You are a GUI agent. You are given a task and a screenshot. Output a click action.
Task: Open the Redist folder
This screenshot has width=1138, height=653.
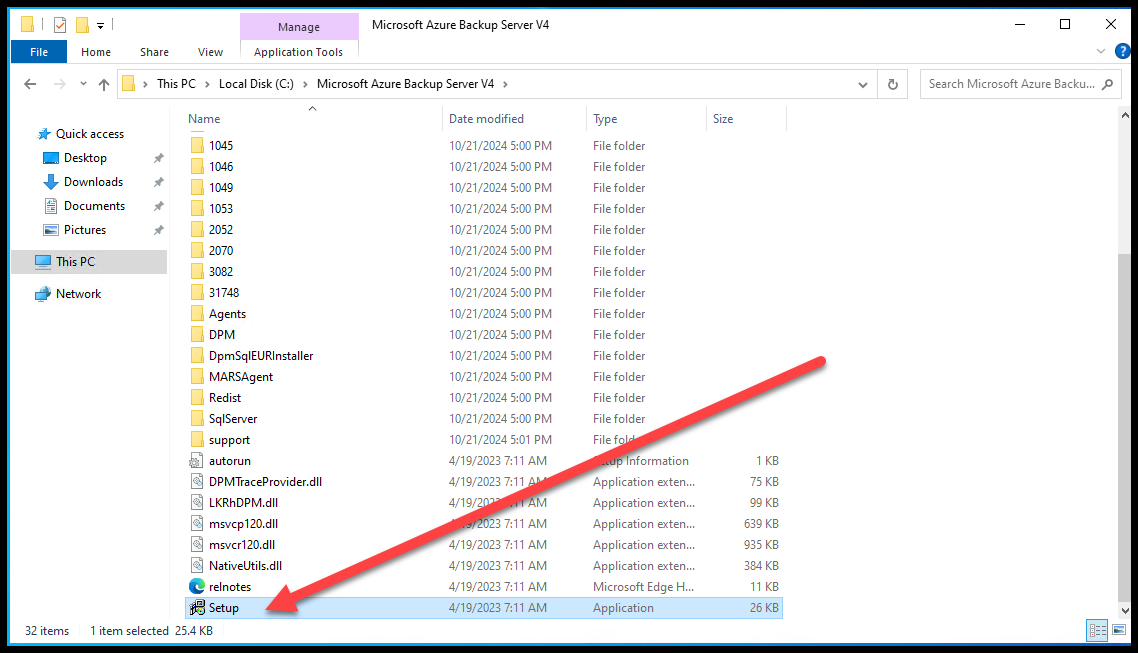224,398
